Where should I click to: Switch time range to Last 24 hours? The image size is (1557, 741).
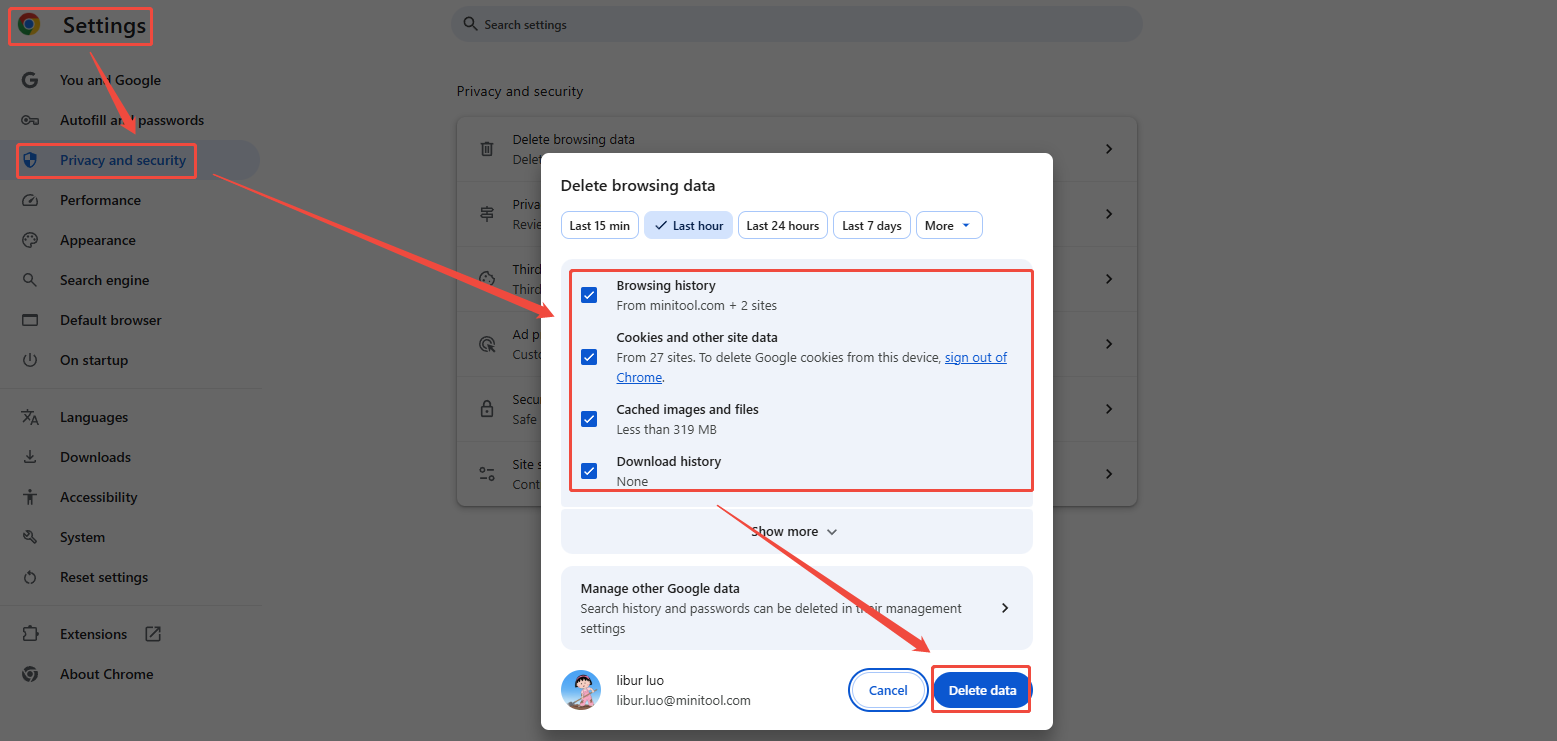click(x=782, y=225)
